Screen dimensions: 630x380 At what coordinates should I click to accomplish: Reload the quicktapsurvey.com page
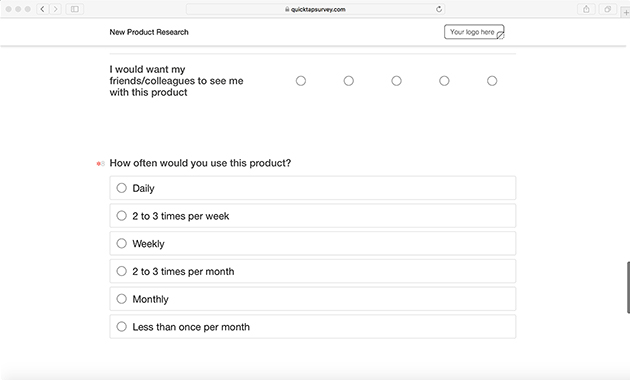tap(439, 9)
